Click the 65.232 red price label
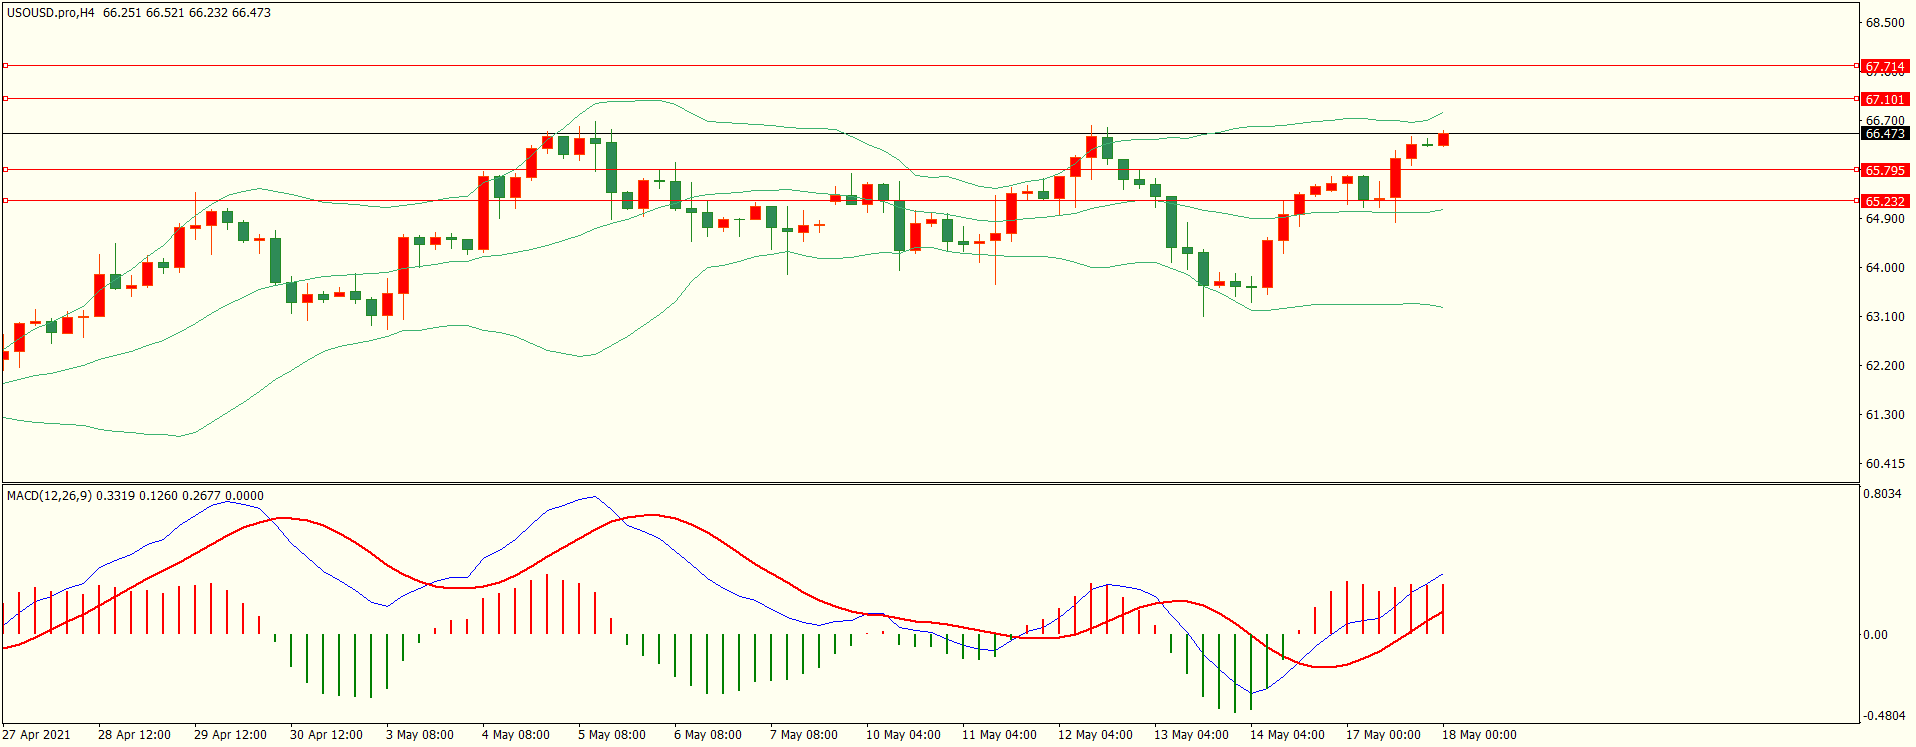The image size is (1916, 747). pyautogui.click(x=1885, y=201)
